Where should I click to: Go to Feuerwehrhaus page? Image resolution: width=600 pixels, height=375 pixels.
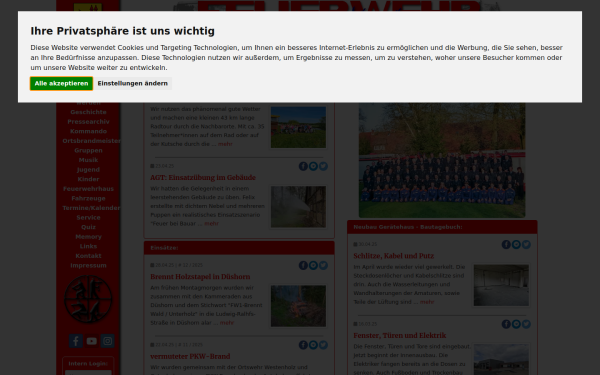coord(88,189)
